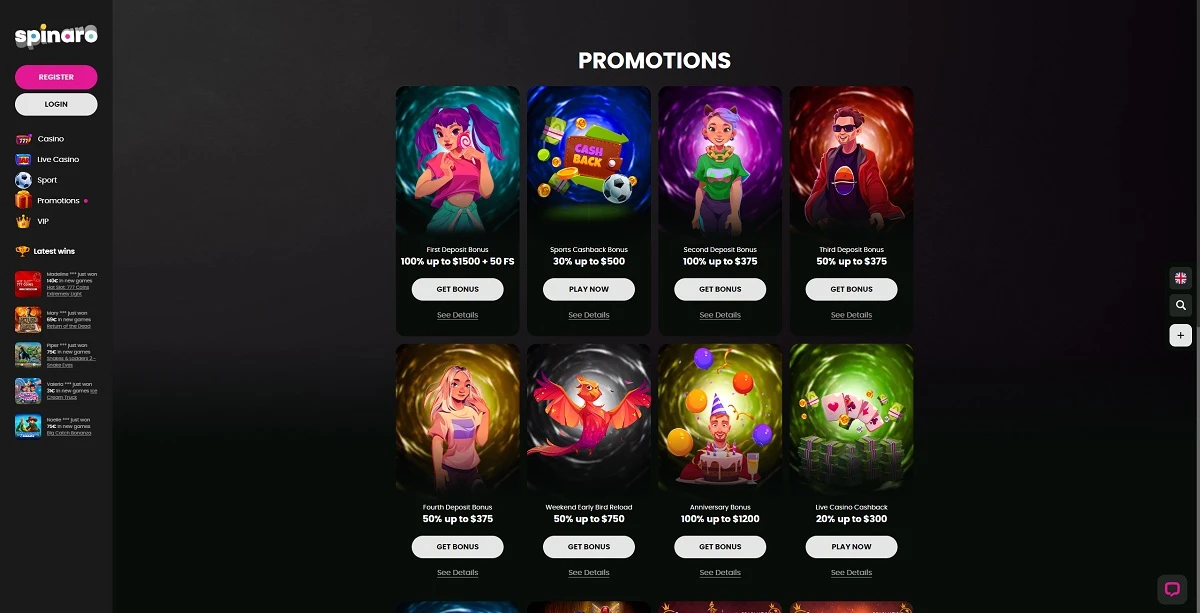Click the Casino slot machine icon

(x=24, y=139)
